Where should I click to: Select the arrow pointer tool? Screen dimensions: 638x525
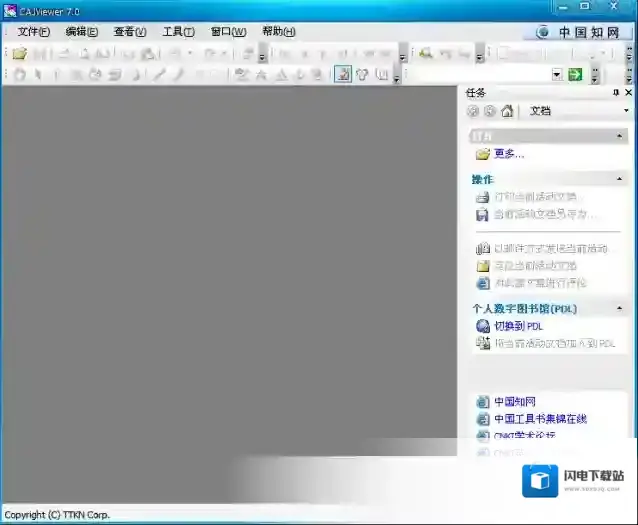coord(38,74)
